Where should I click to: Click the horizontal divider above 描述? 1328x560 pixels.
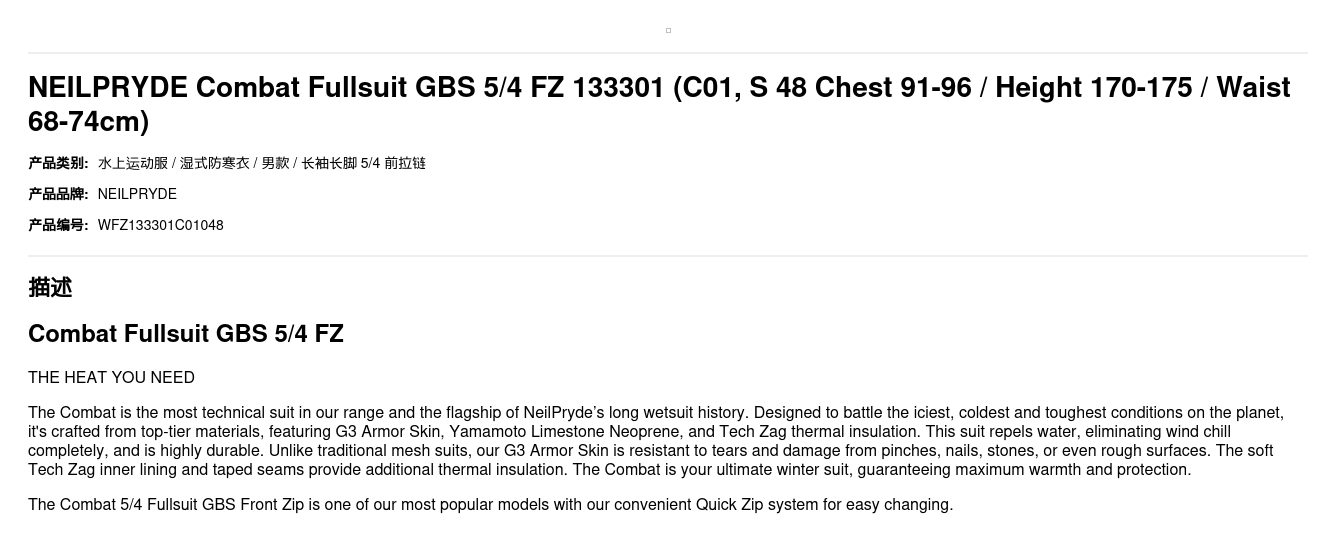[x=668, y=256]
